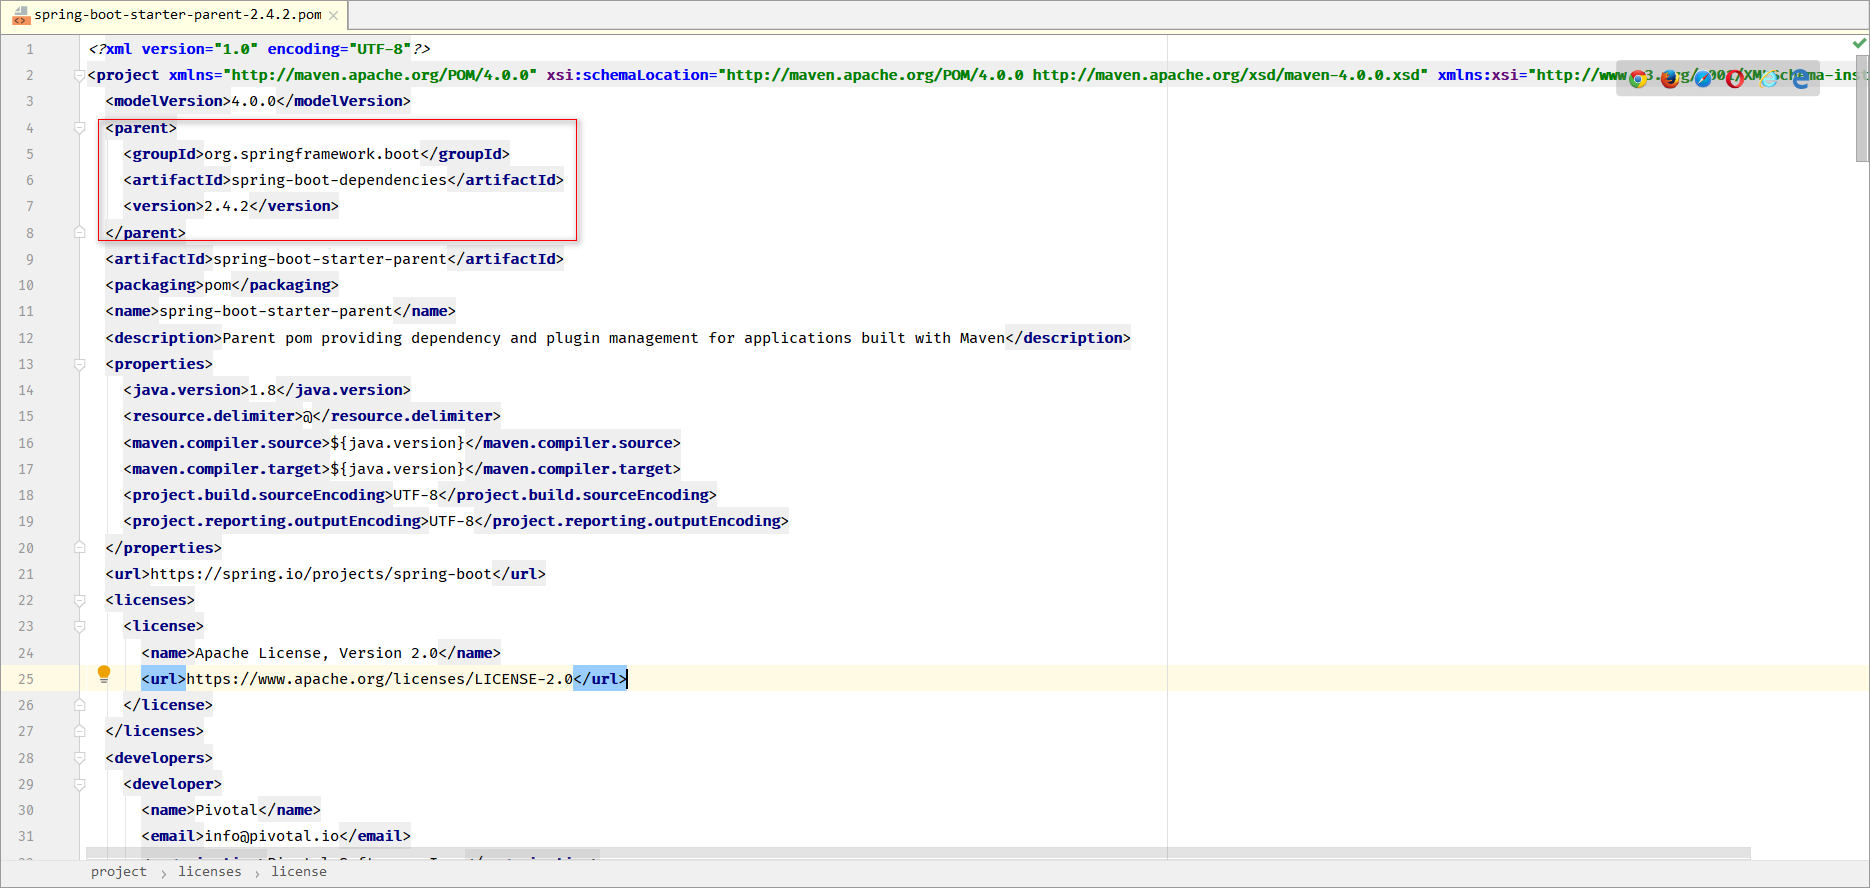This screenshot has width=1870, height=888.
Task: Close the spring-boot-starter-parent-2.4.2.pom tab
Action: click(x=334, y=15)
